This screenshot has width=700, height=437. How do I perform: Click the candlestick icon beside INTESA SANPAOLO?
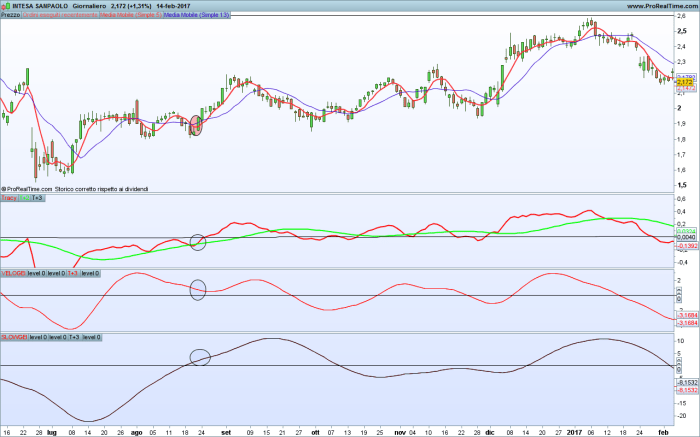click(x=5, y=5)
